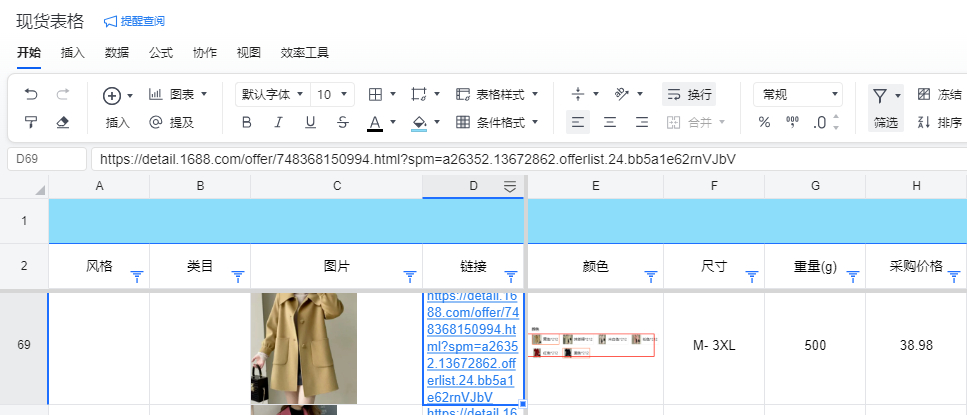967x415 pixels.
Task: Switch to the 插入 tab
Action: pyautogui.click(x=72, y=52)
